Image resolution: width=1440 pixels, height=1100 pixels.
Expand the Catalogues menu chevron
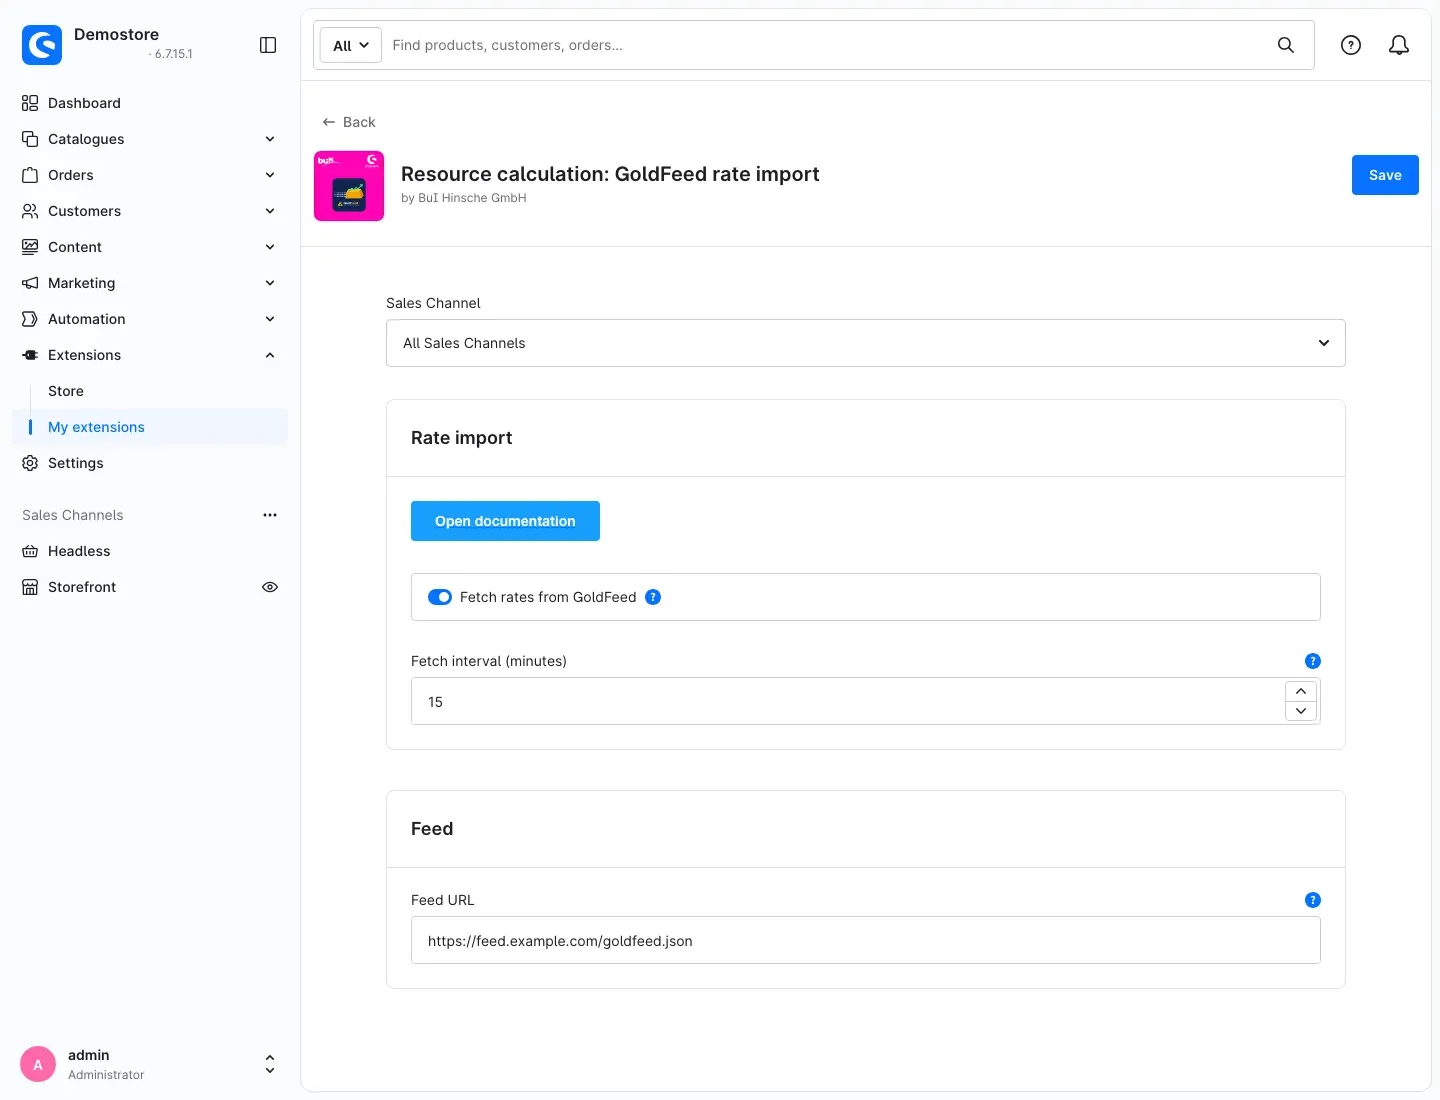(270, 139)
